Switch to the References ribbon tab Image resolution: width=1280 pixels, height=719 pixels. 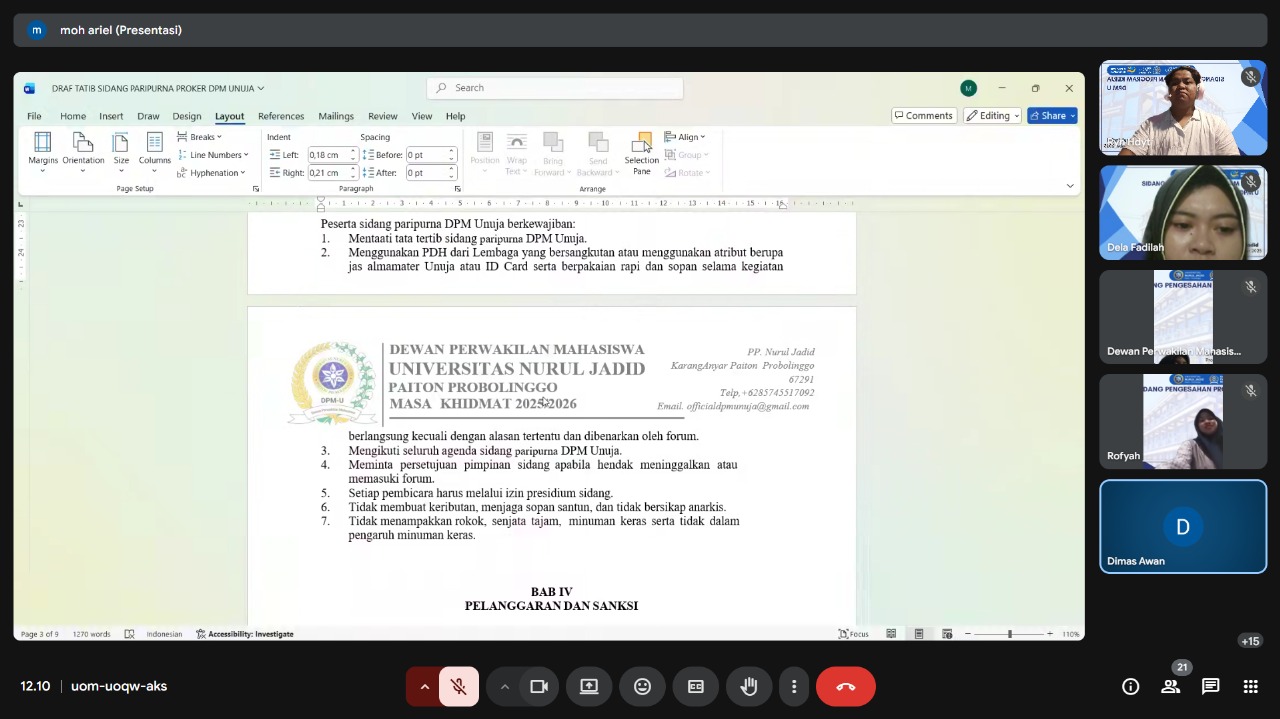[x=281, y=116]
